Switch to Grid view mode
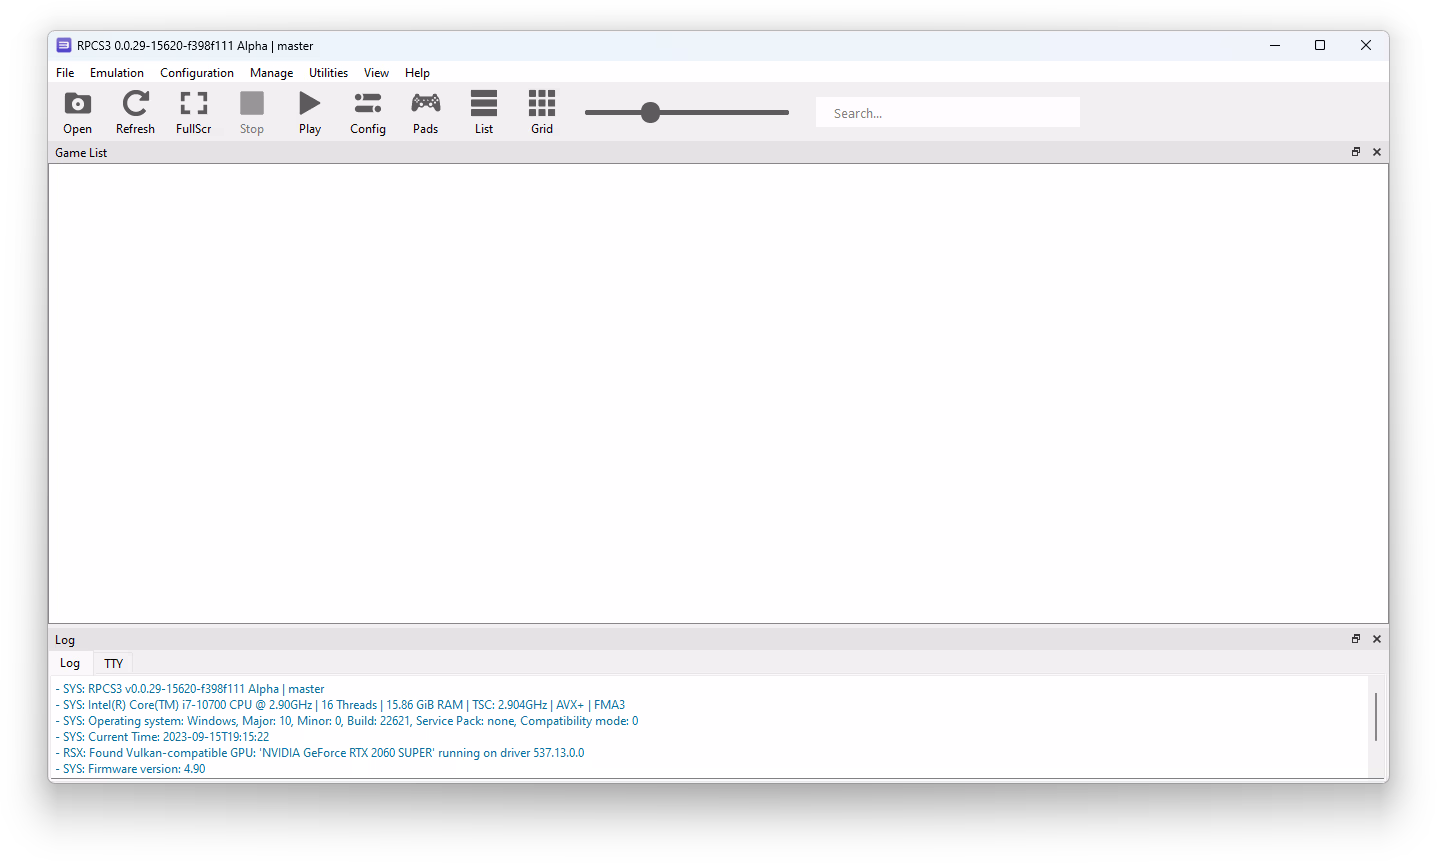The height and width of the screenshot is (864, 1438). pyautogui.click(x=542, y=113)
